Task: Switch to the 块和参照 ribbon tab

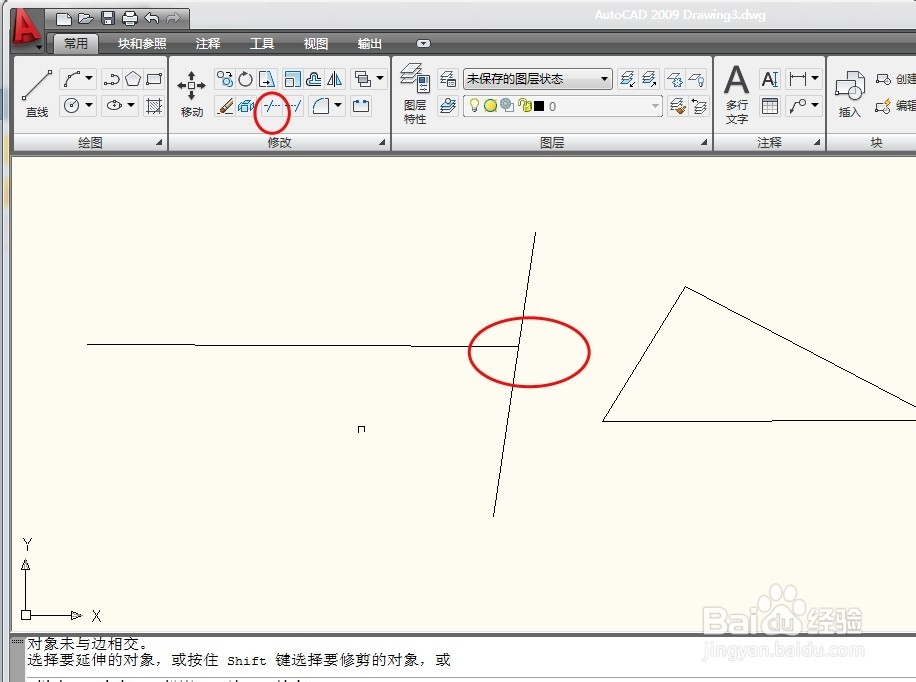Action: [143, 43]
